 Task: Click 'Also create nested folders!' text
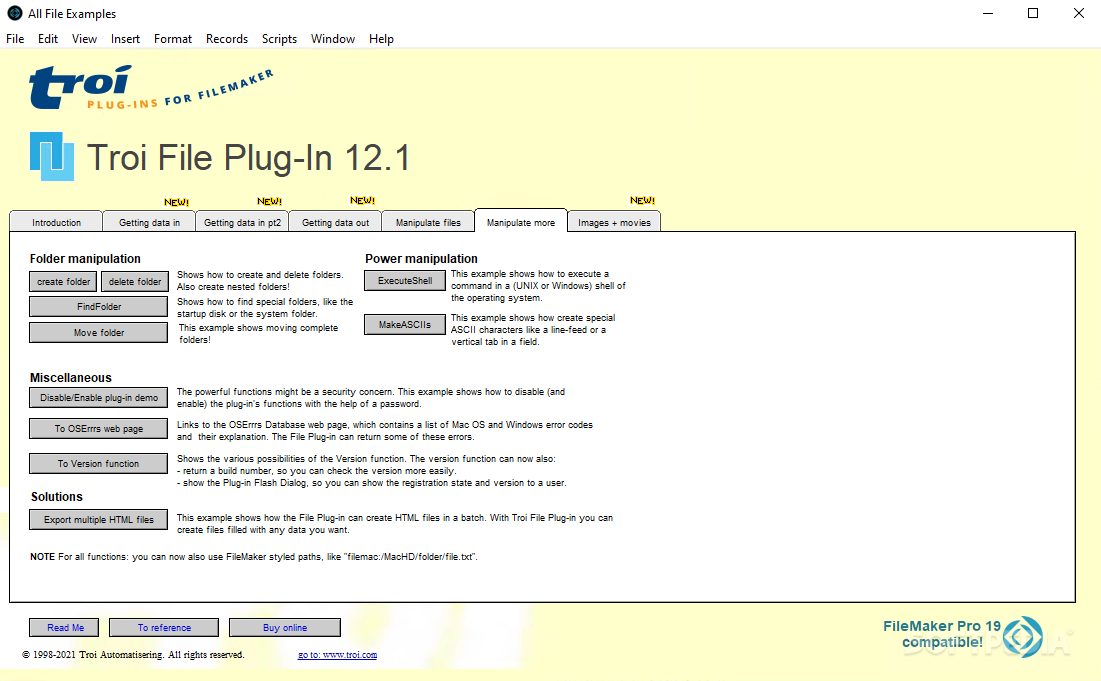[233, 287]
